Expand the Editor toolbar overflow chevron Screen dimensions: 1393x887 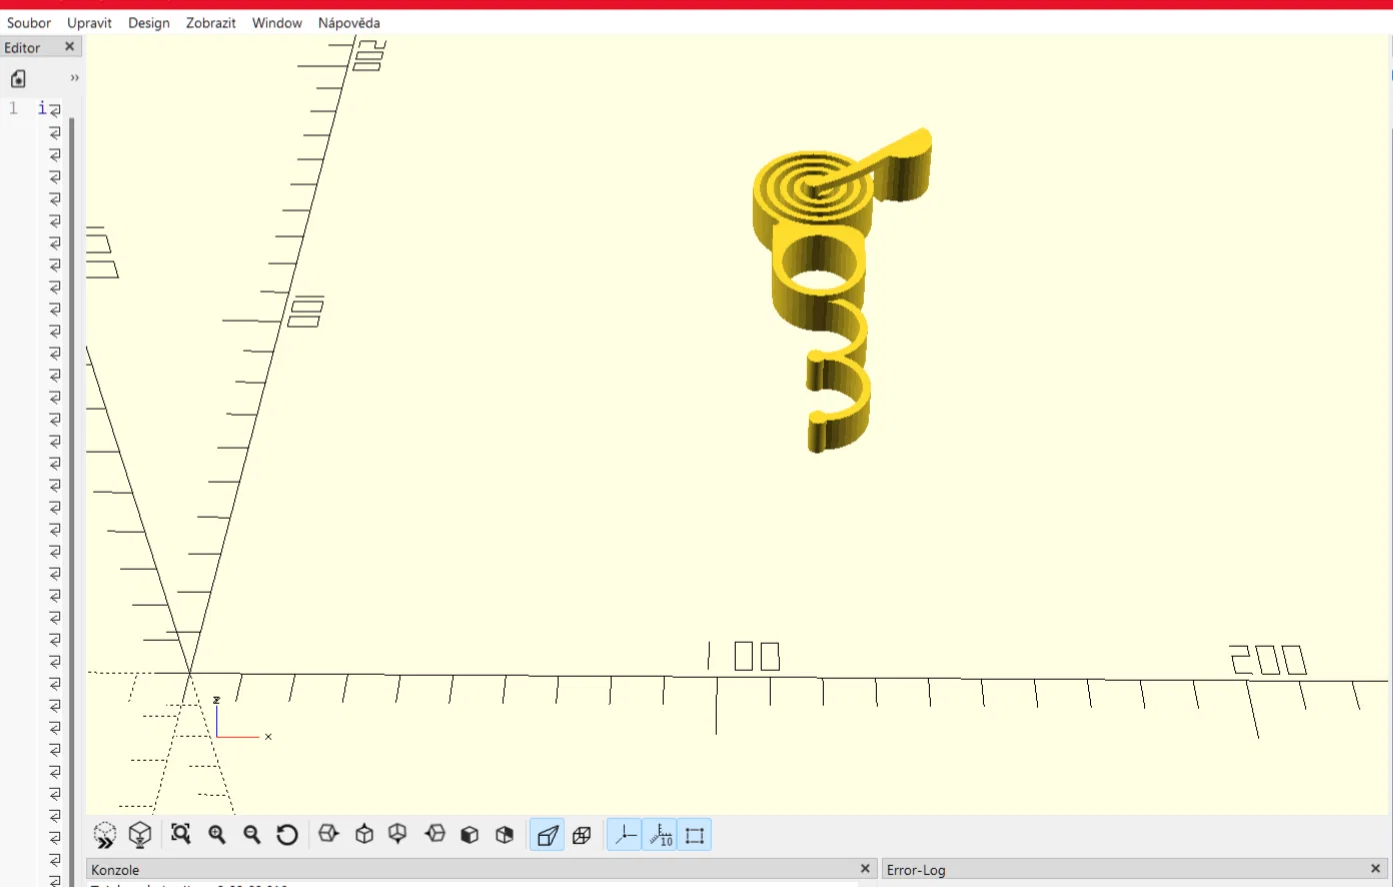tap(74, 78)
